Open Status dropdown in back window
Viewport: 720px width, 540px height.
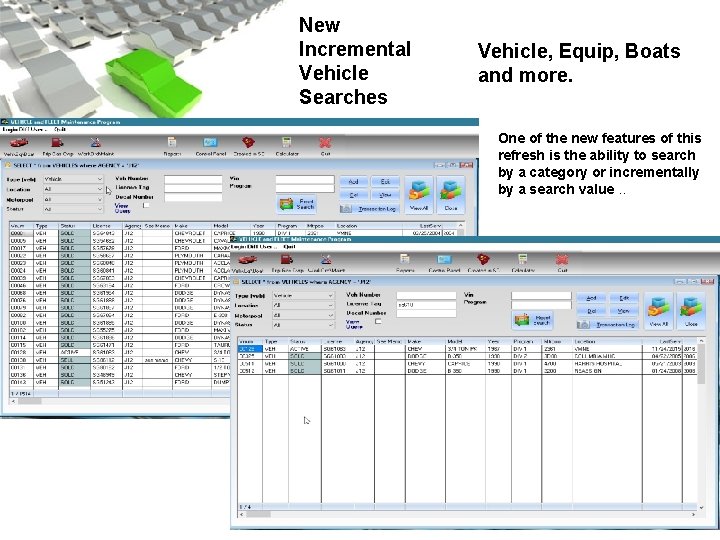(73, 209)
